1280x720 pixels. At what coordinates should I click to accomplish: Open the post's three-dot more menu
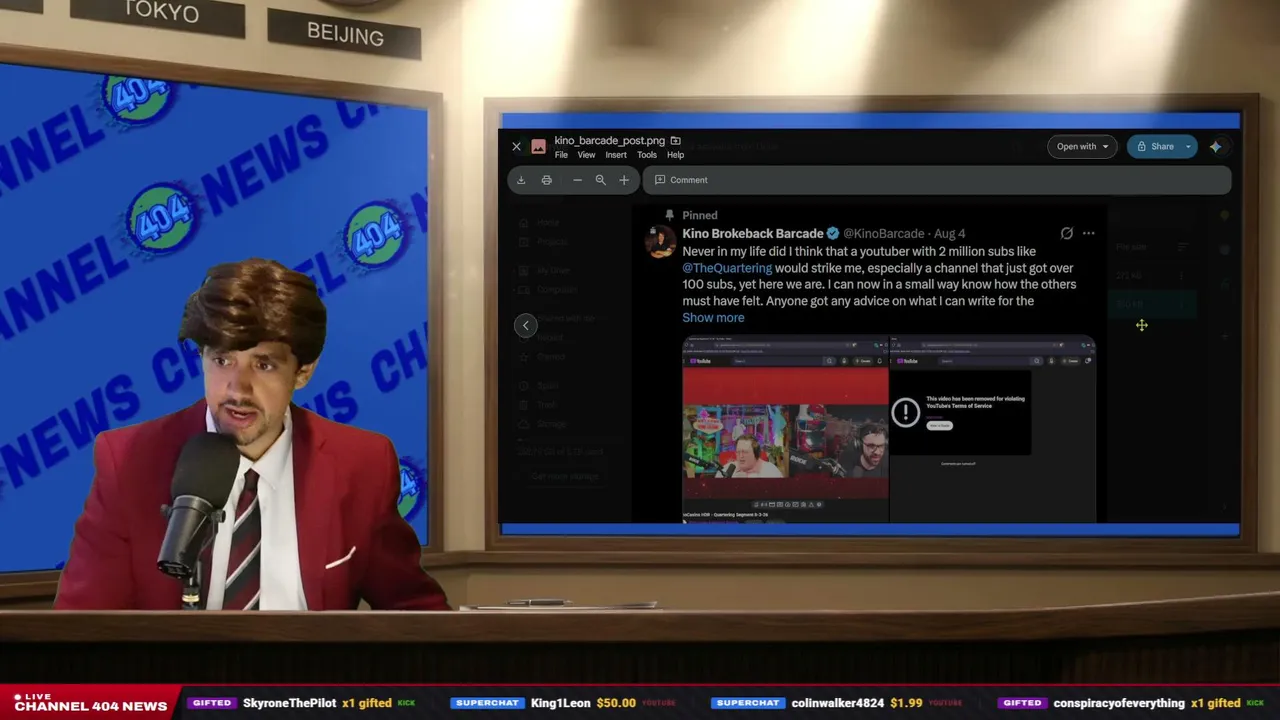1088,234
